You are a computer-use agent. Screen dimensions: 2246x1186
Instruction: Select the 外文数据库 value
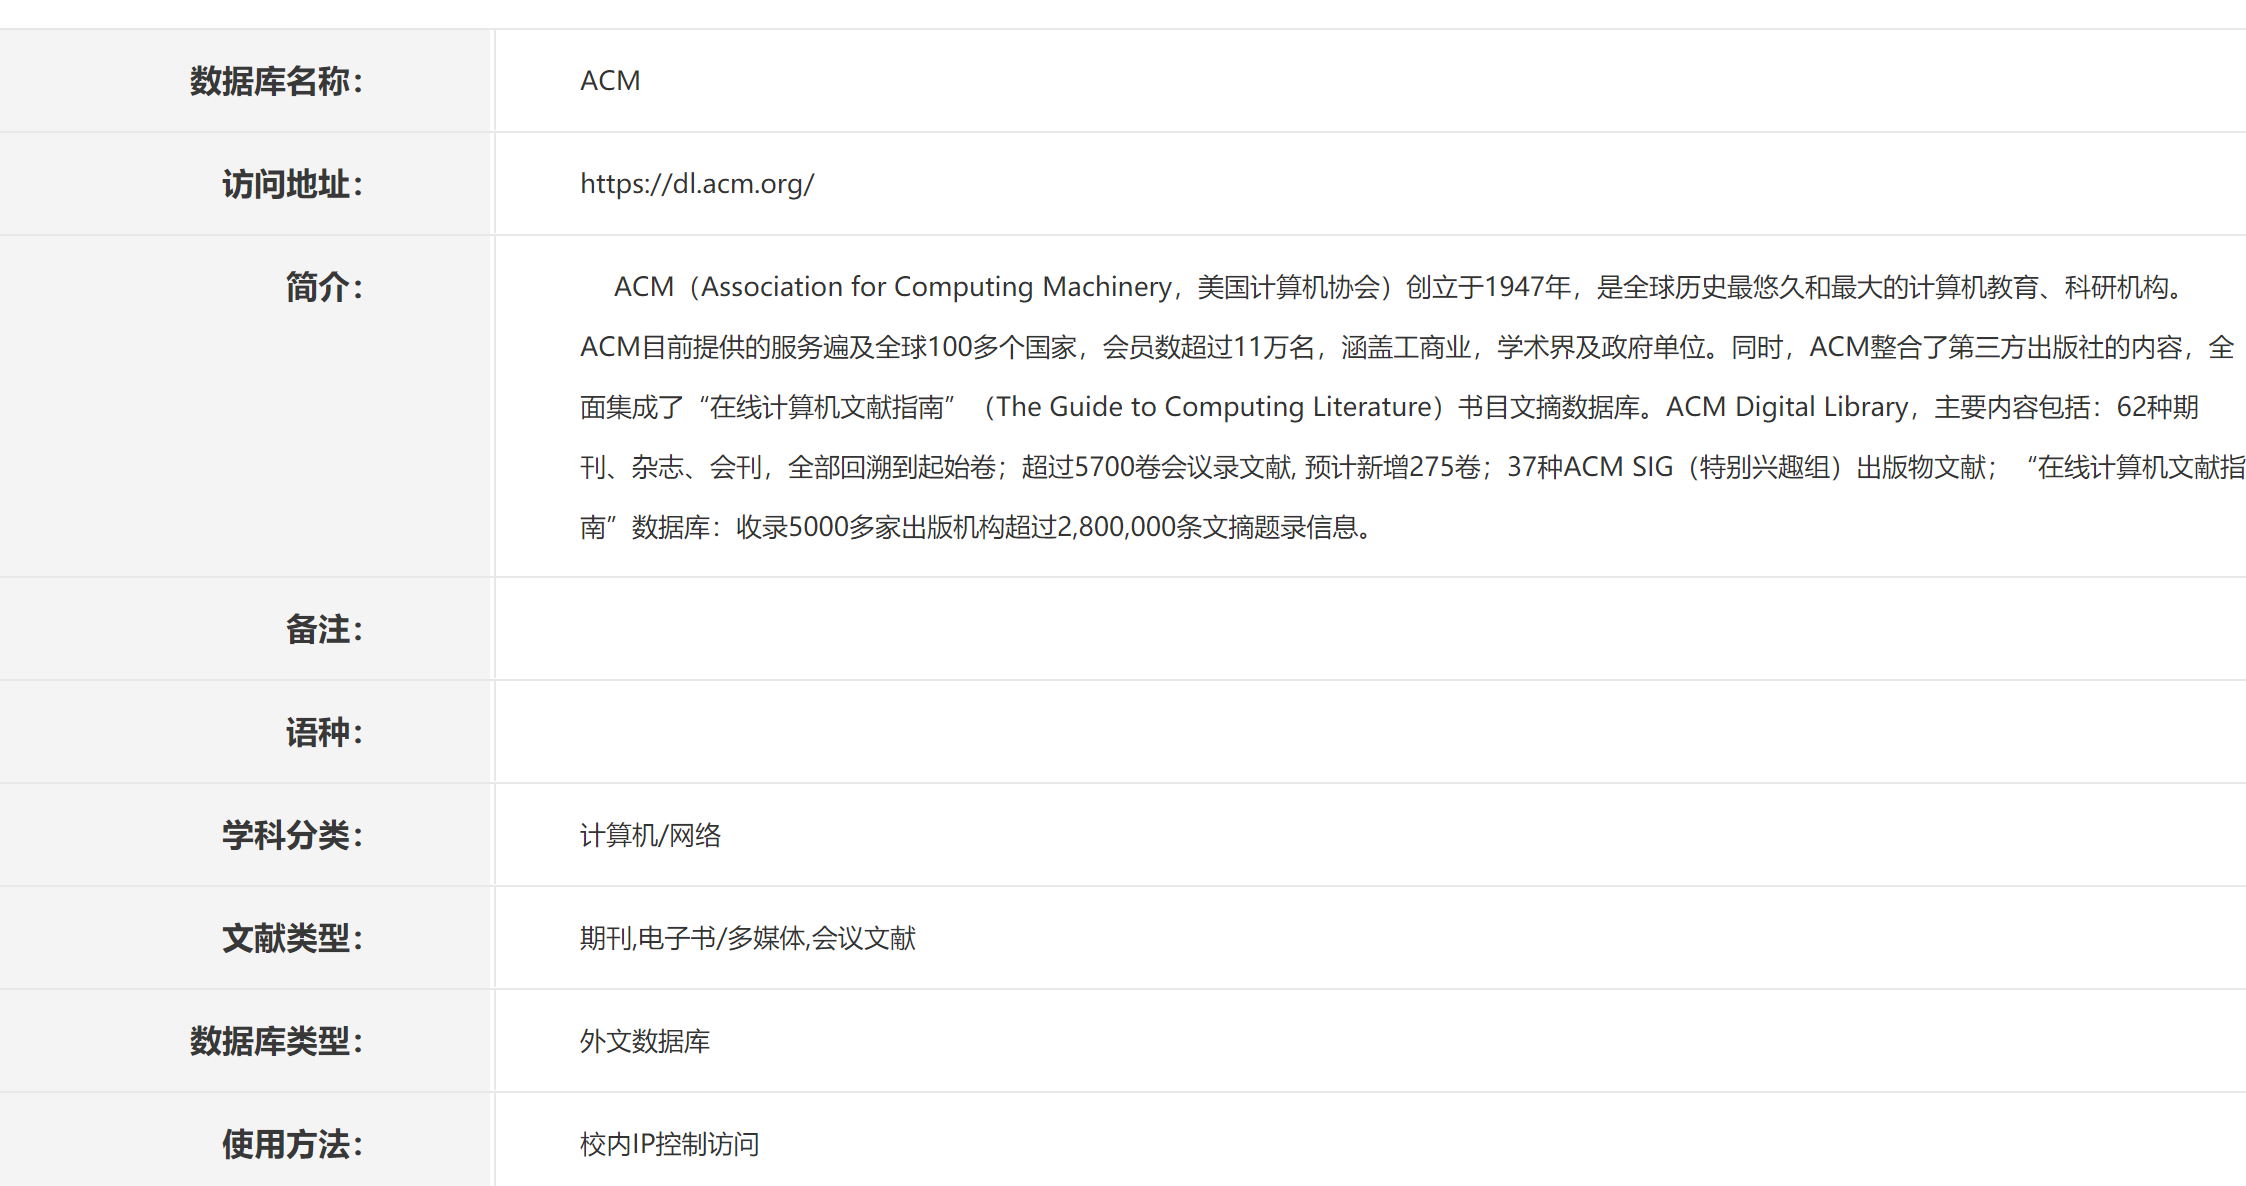[x=645, y=1041]
